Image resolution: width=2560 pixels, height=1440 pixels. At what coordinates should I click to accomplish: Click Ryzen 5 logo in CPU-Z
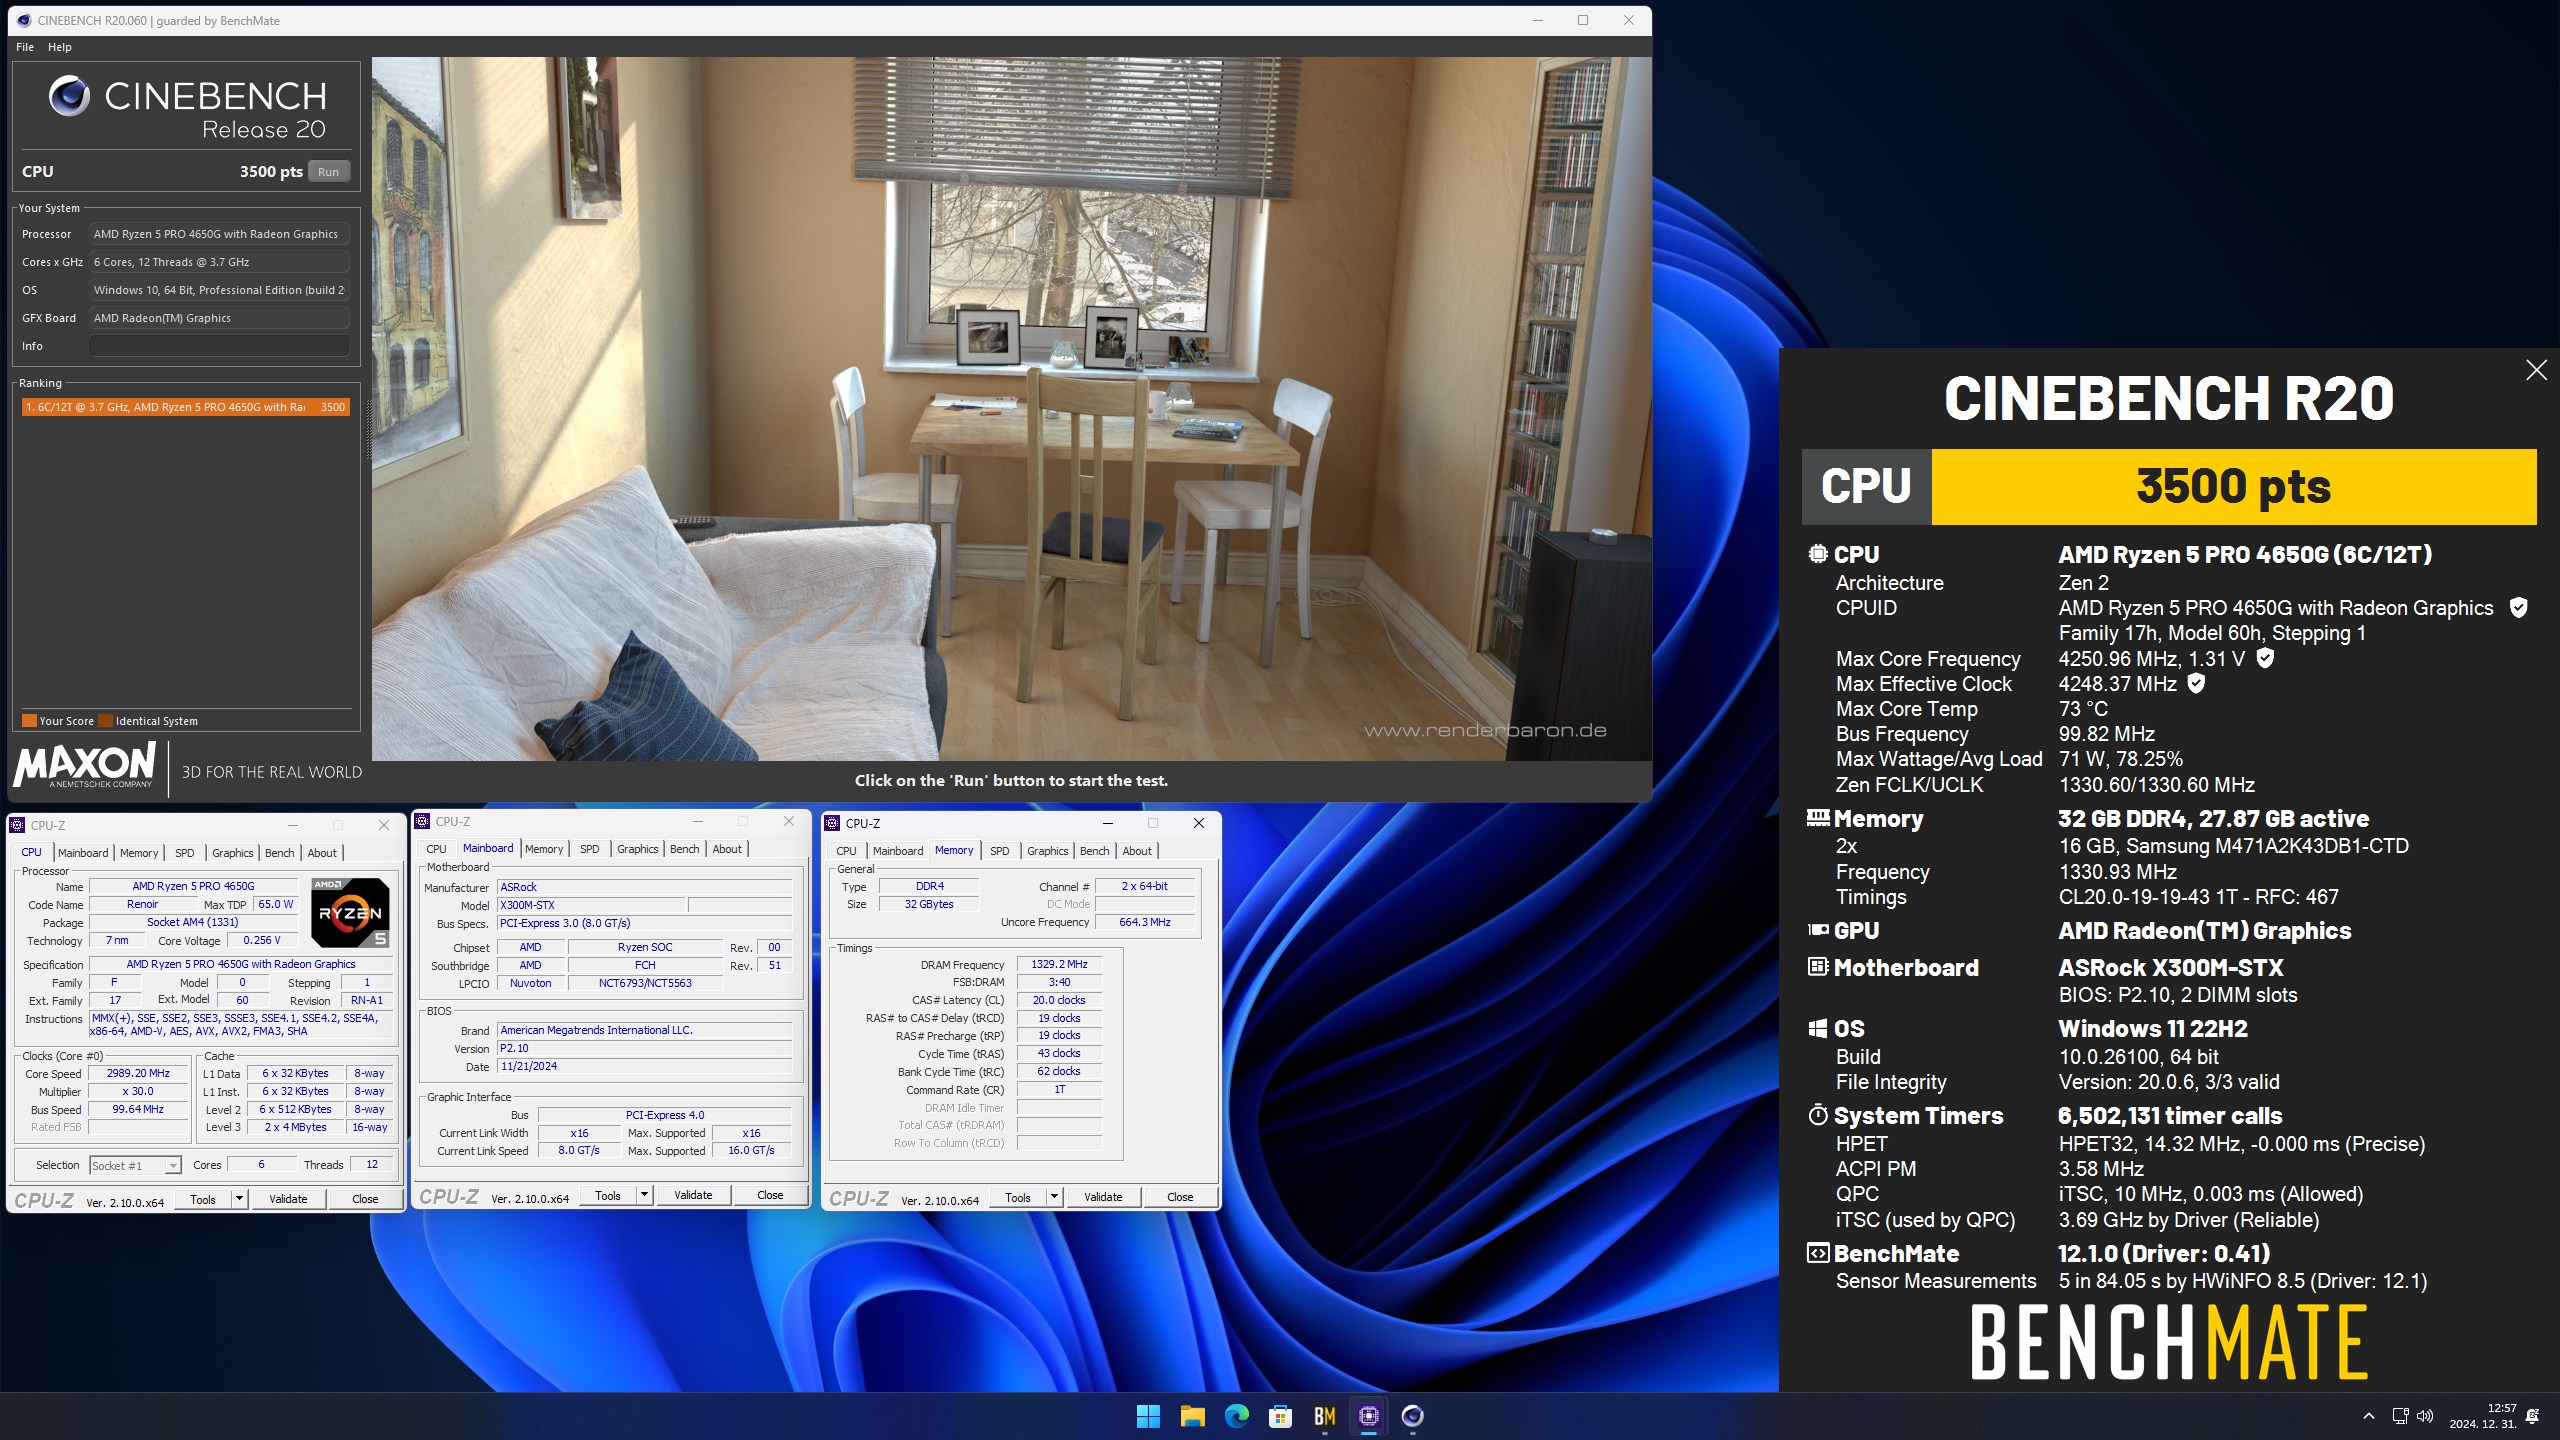pyautogui.click(x=349, y=912)
